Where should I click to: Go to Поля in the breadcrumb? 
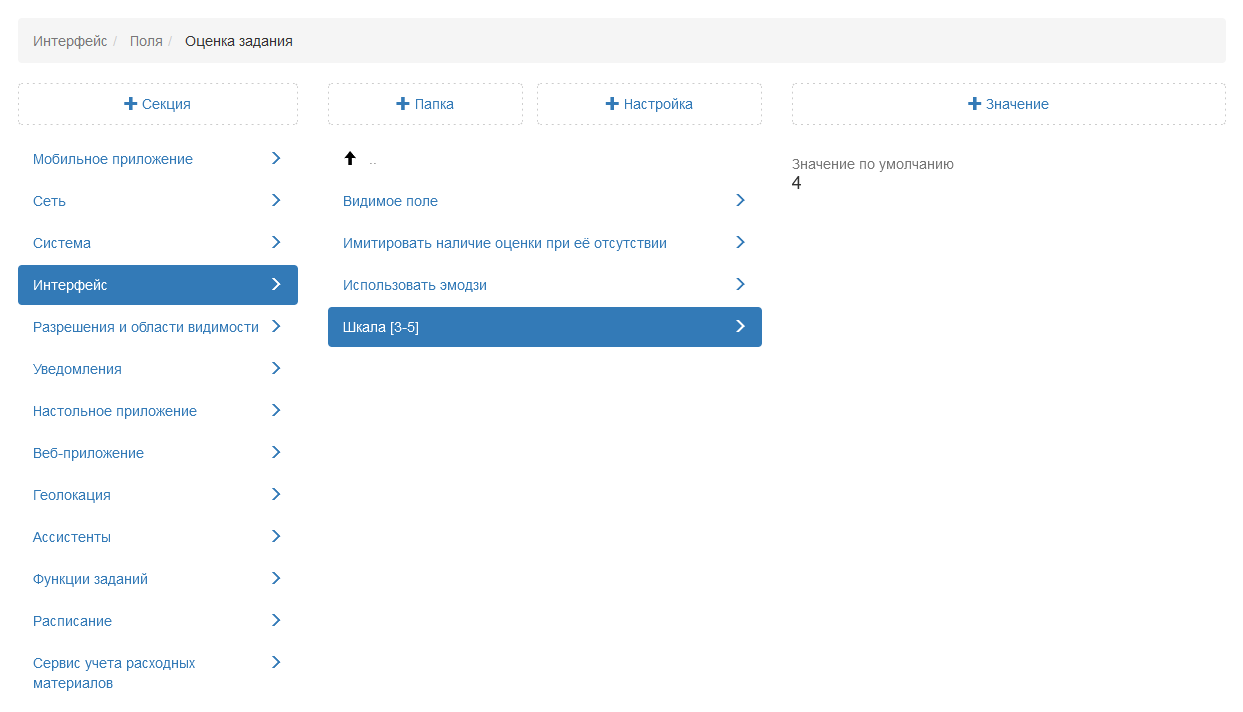click(x=146, y=41)
